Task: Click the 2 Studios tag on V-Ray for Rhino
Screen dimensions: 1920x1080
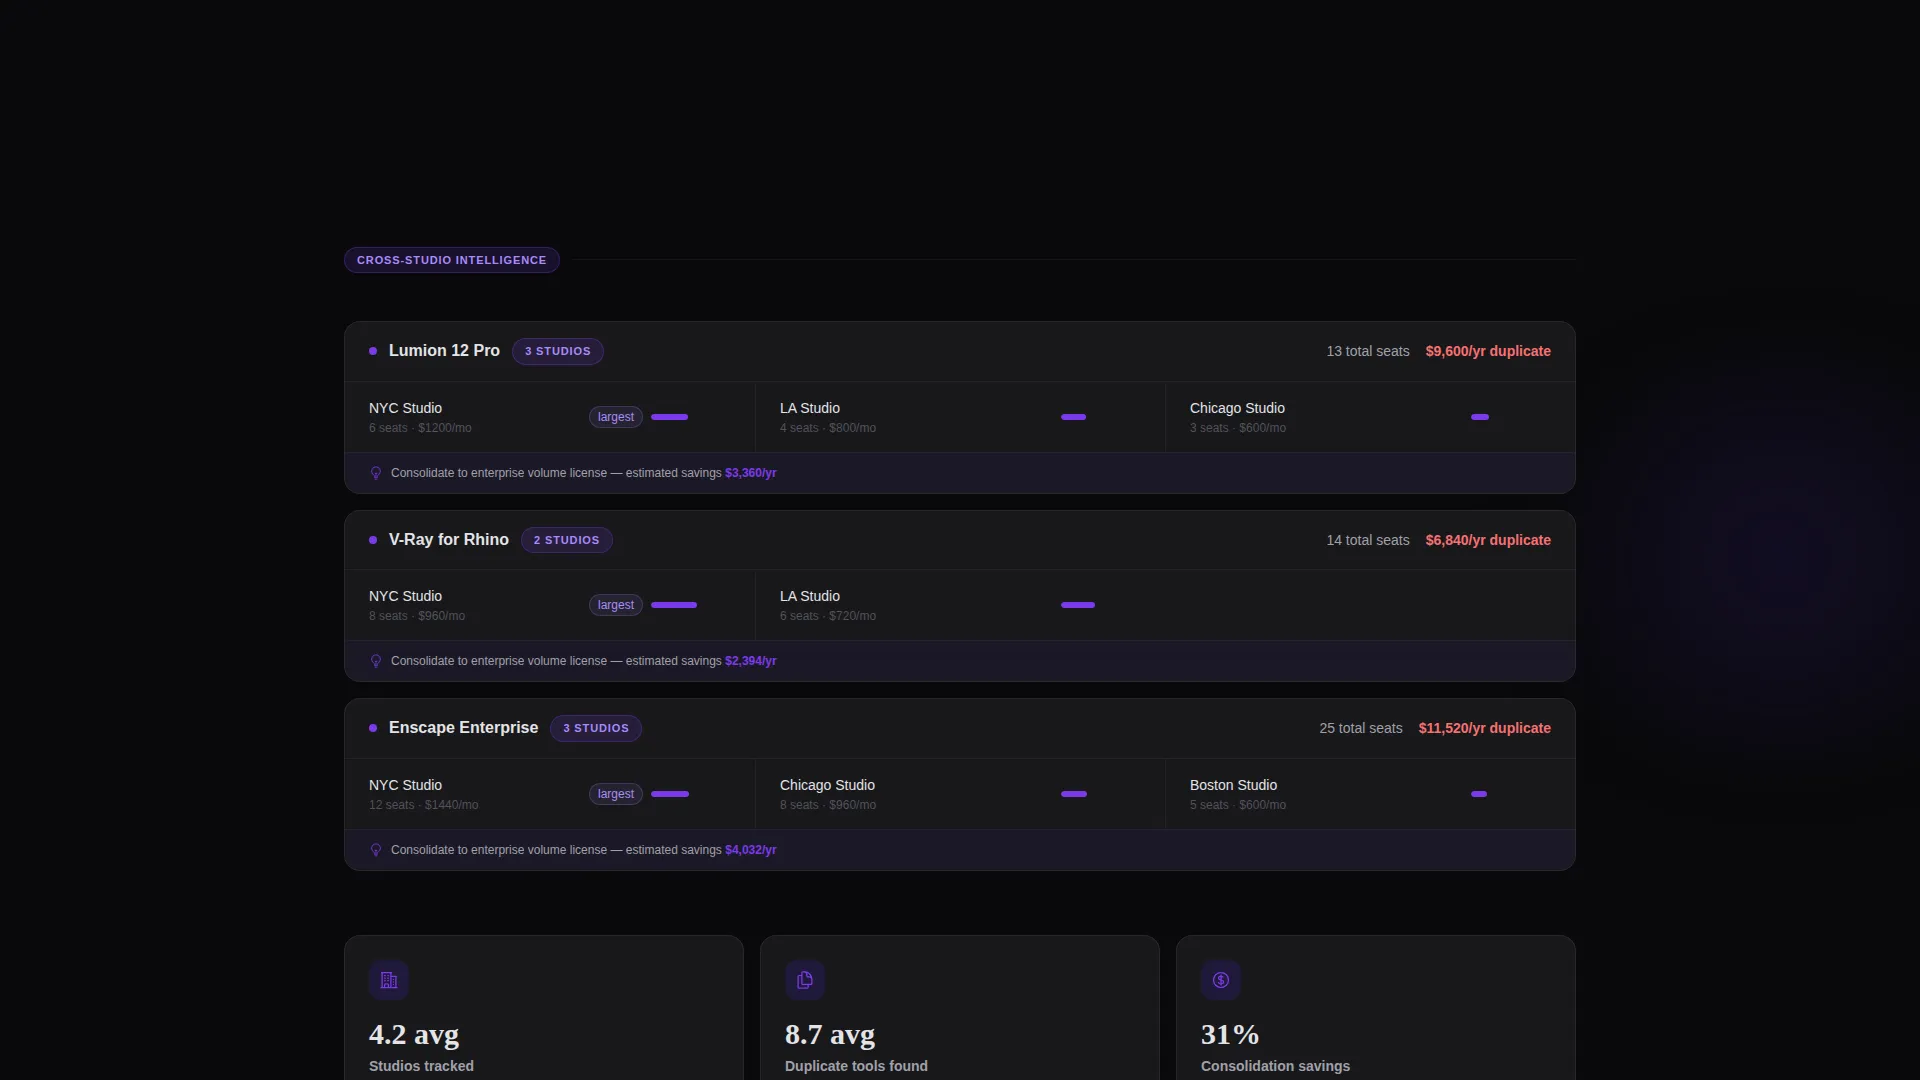Action: pos(567,540)
